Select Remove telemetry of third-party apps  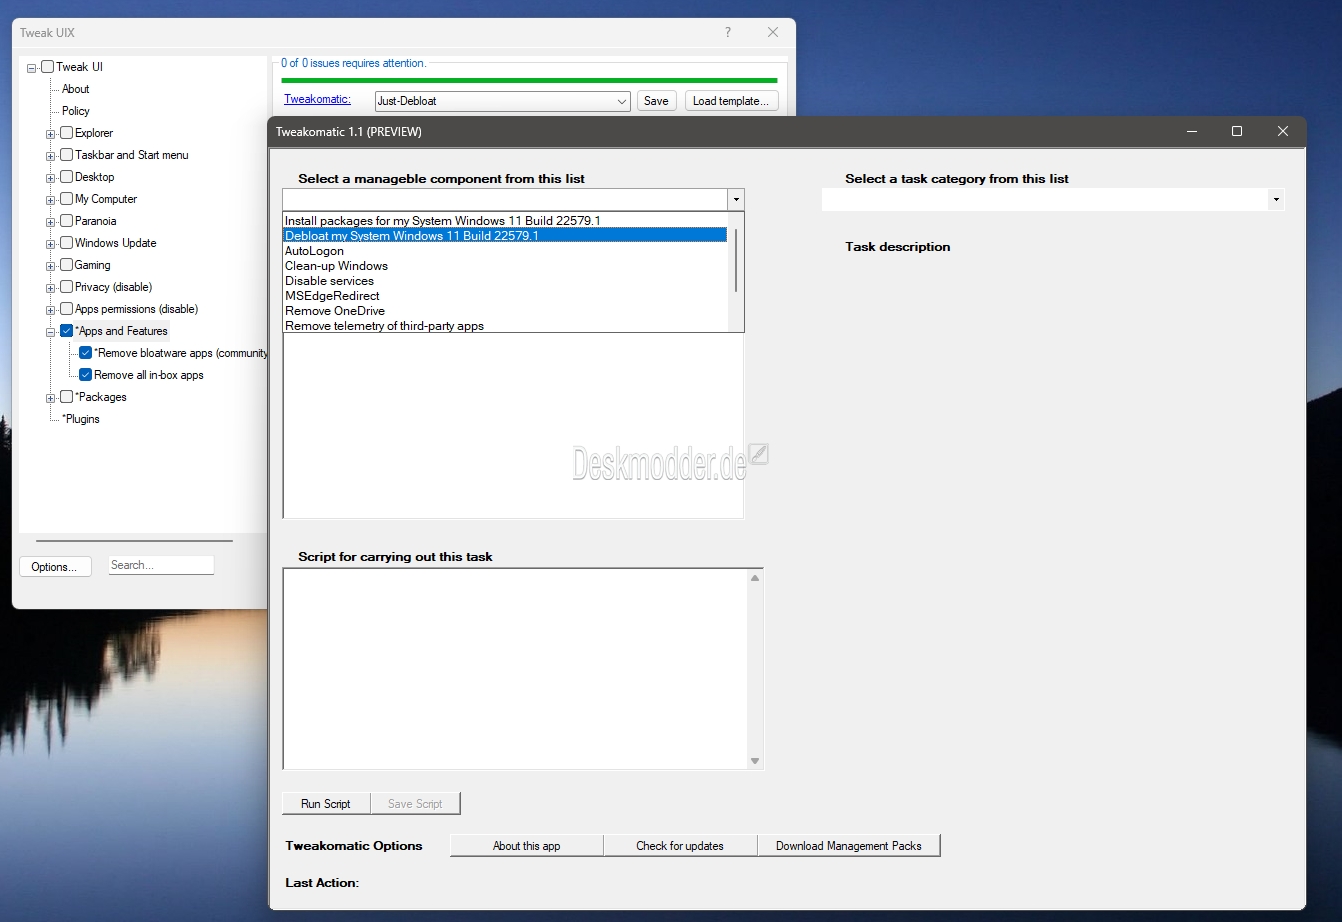pos(505,326)
